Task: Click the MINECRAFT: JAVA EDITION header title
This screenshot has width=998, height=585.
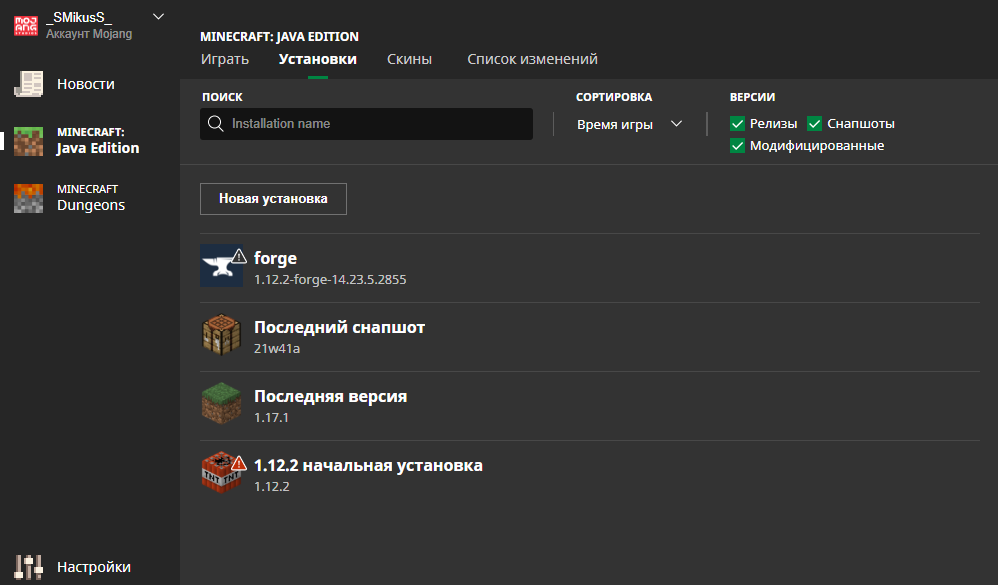Action: pyautogui.click(x=279, y=37)
